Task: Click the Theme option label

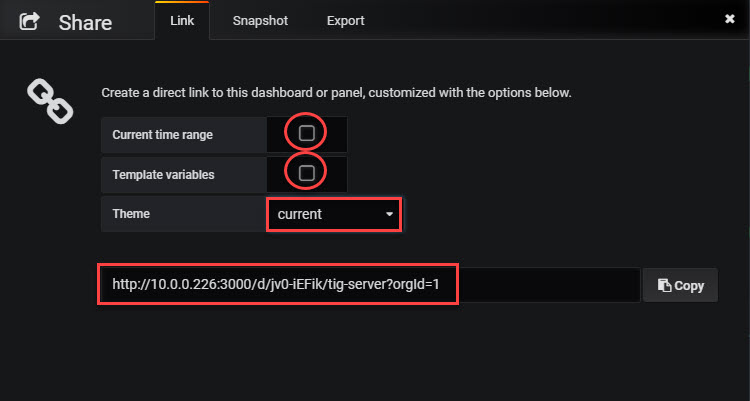Action: tap(131, 213)
